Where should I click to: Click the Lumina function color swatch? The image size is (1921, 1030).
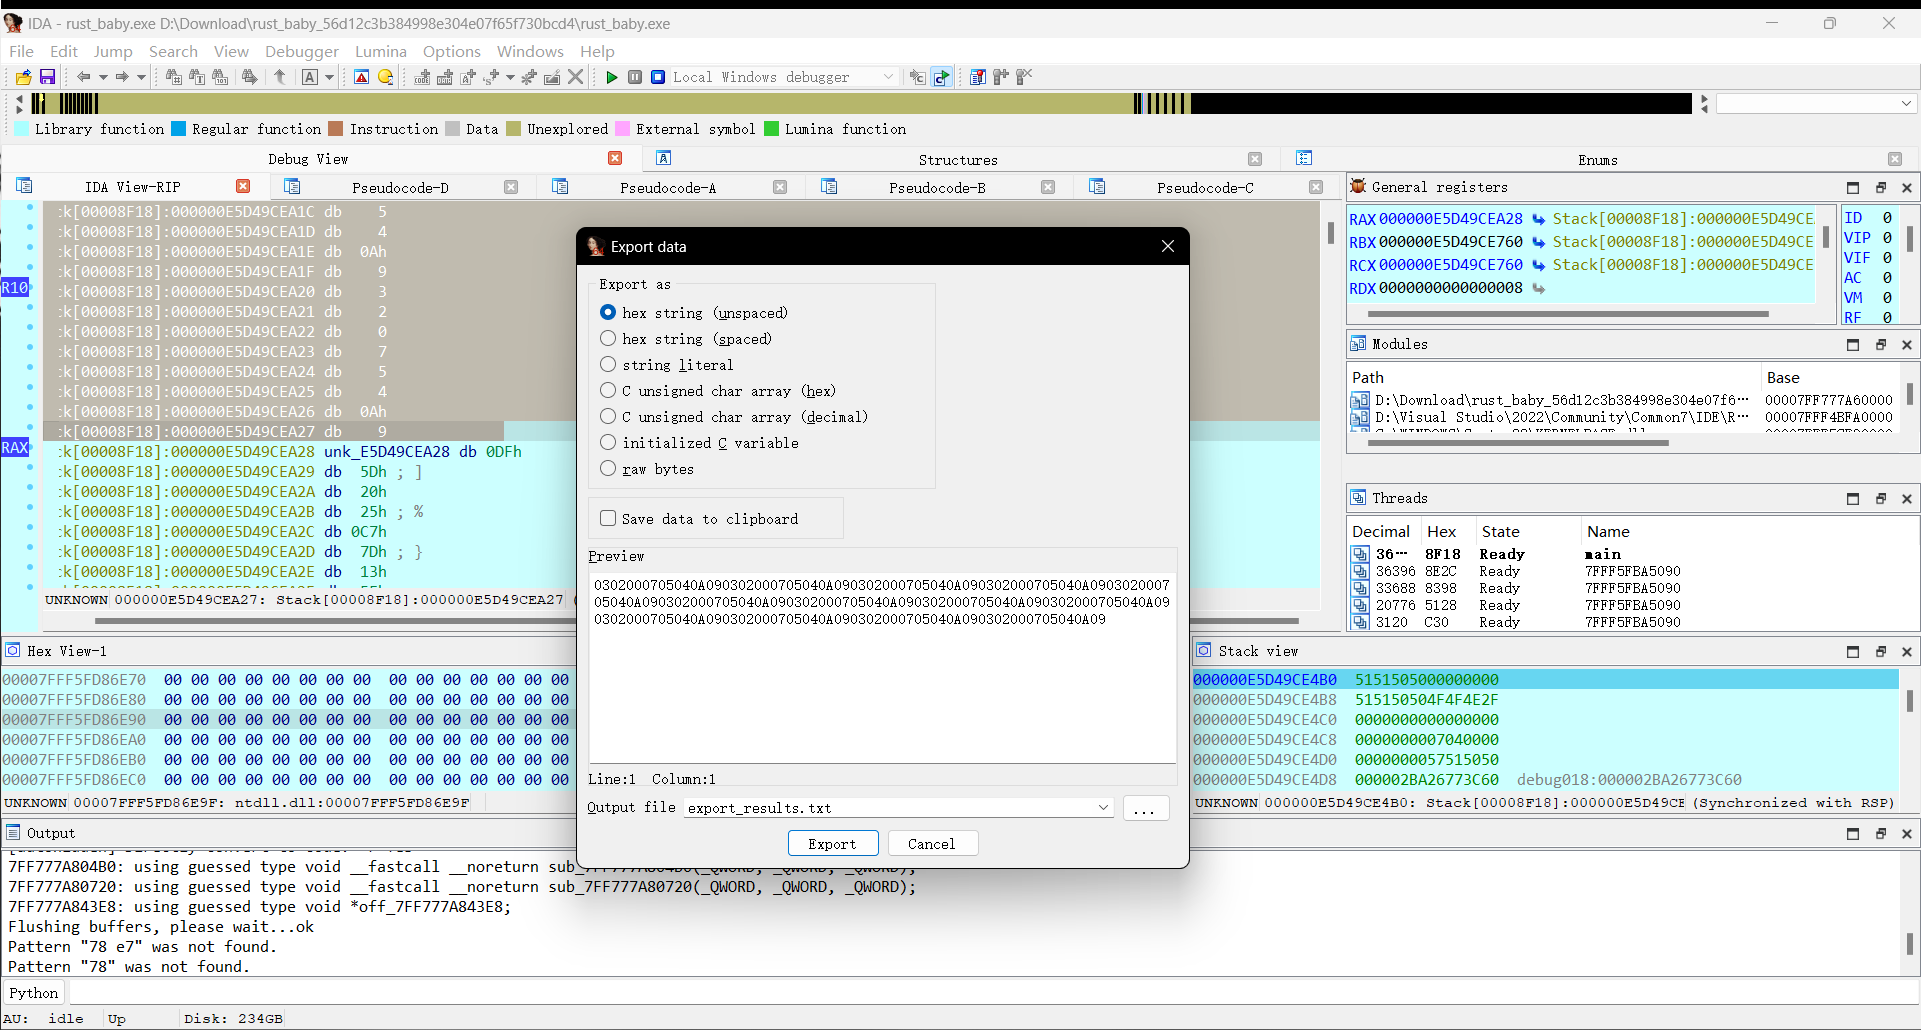pos(771,129)
